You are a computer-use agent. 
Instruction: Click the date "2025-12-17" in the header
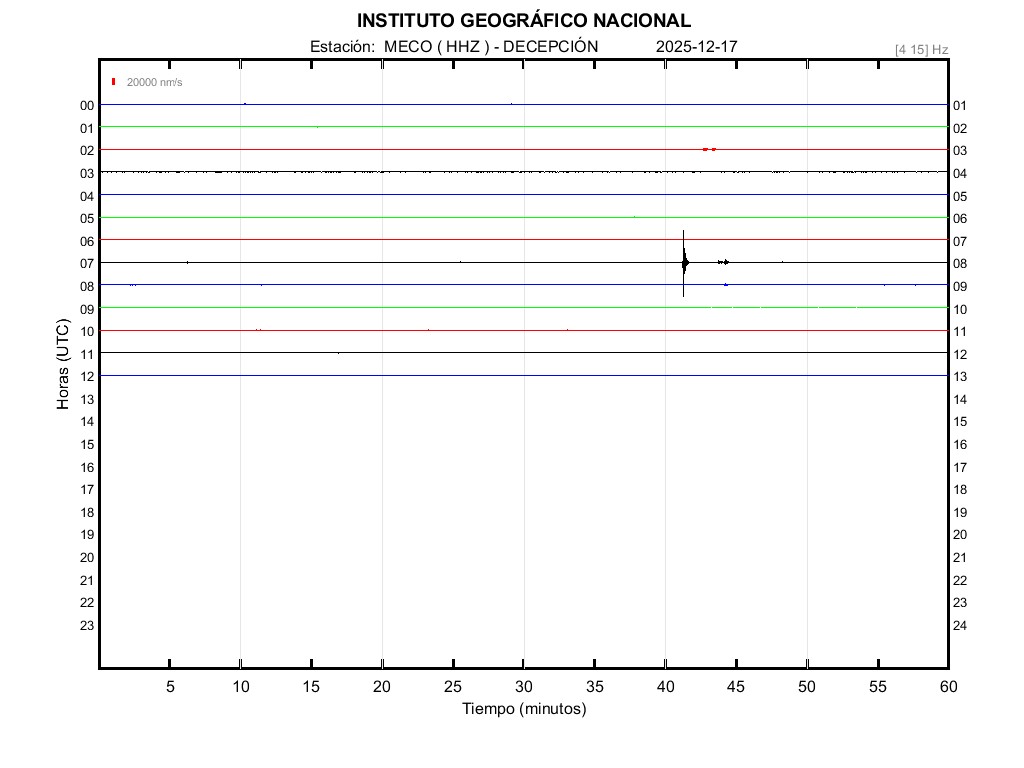[697, 47]
